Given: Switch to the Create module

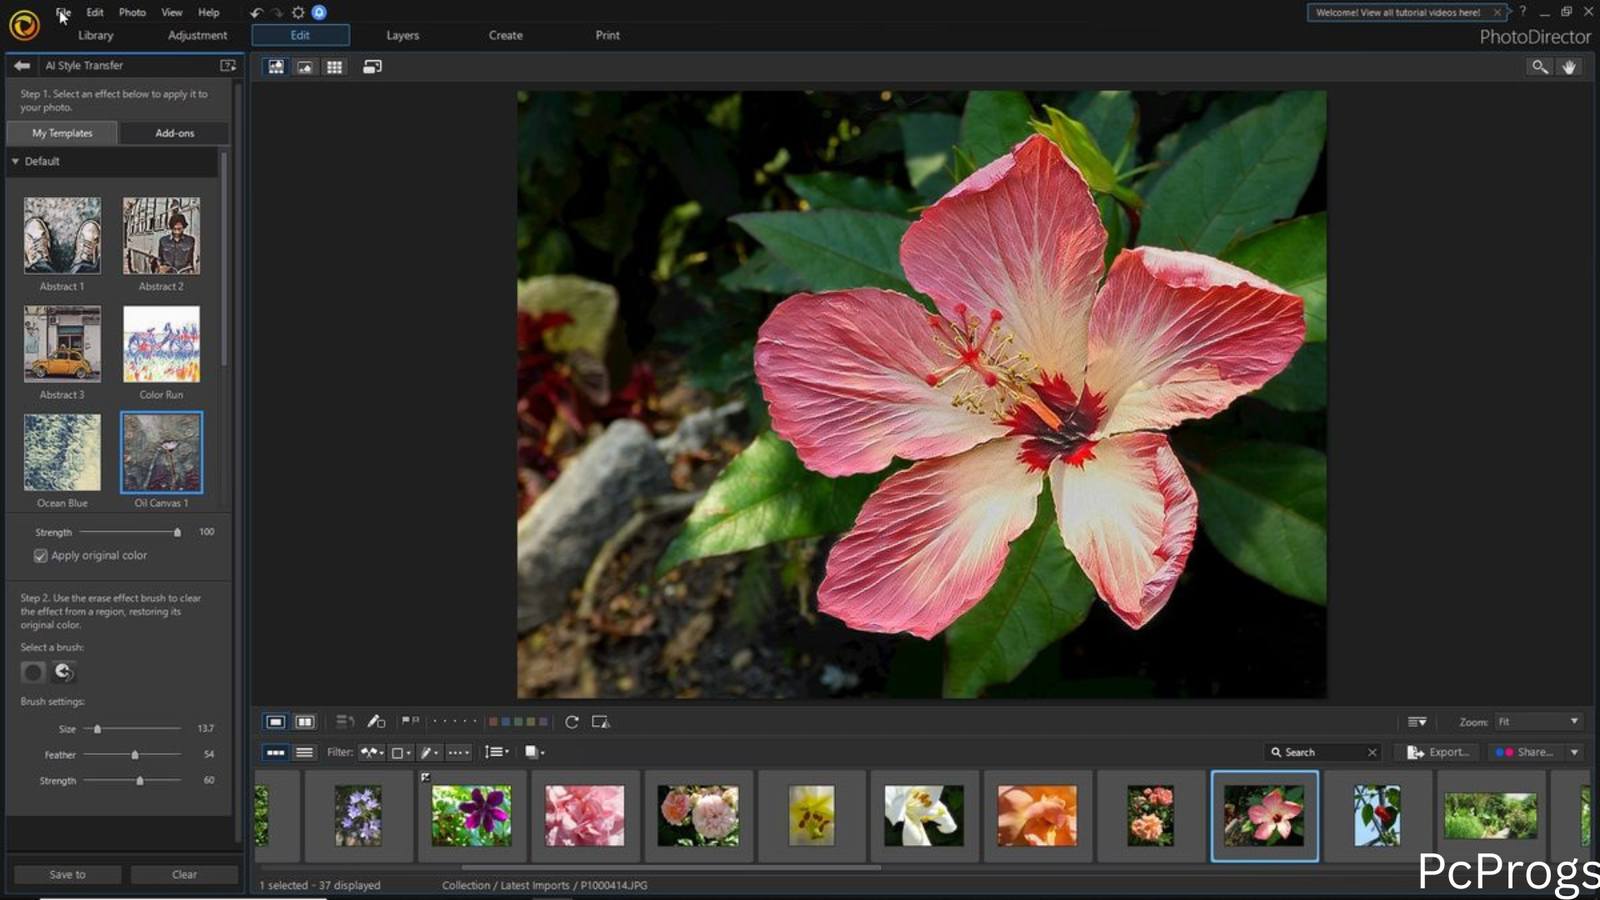Looking at the screenshot, I should [x=506, y=35].
